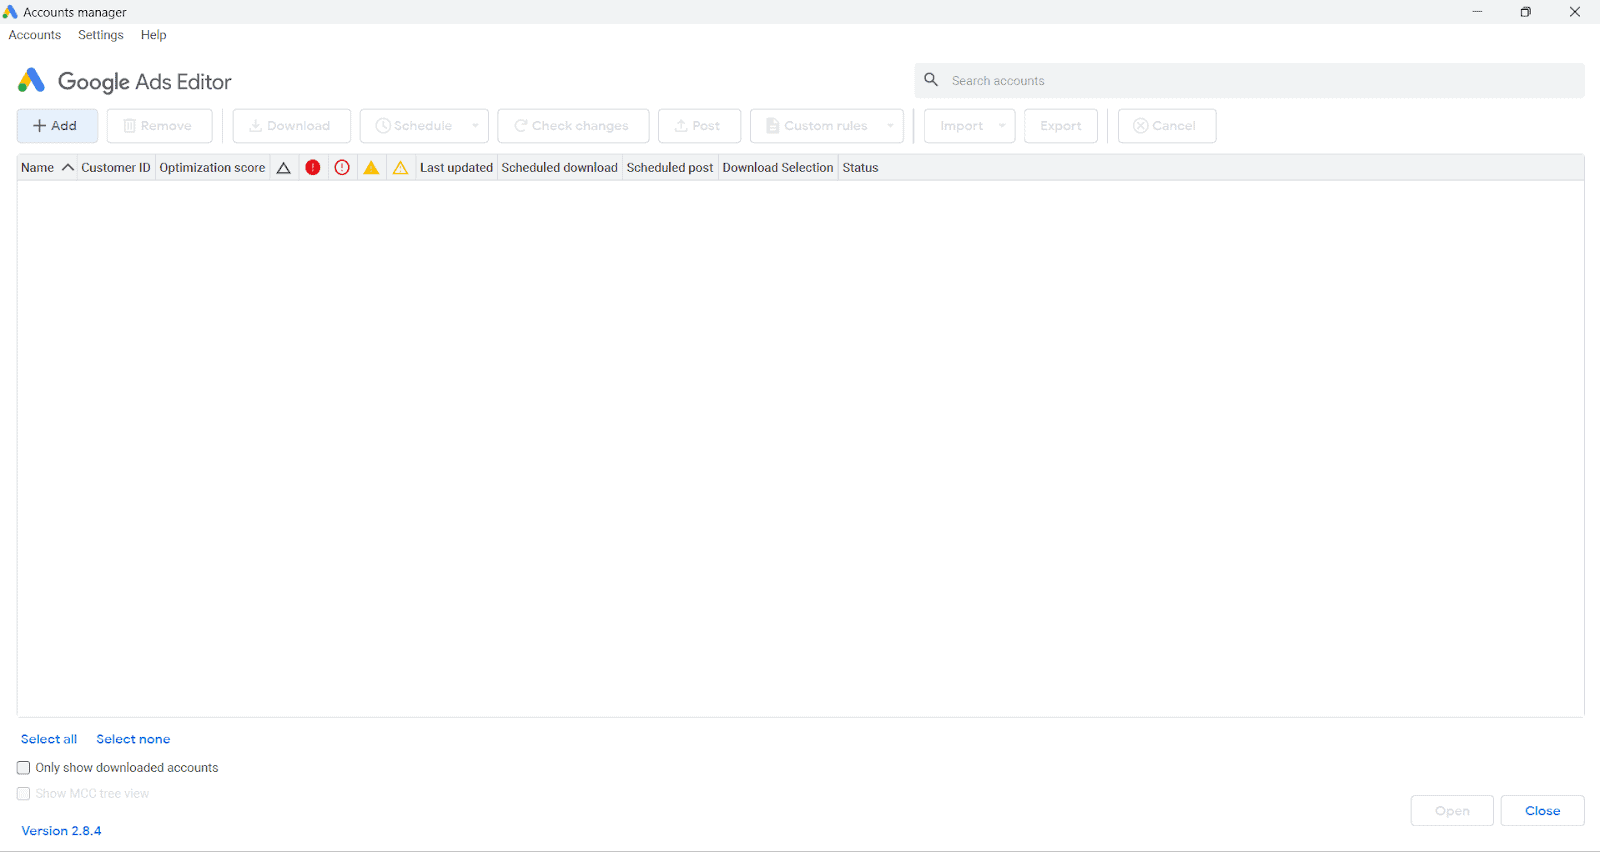Click the Remove button
This screenshot has height=852, width=1600.
click(x=160, y=126)
